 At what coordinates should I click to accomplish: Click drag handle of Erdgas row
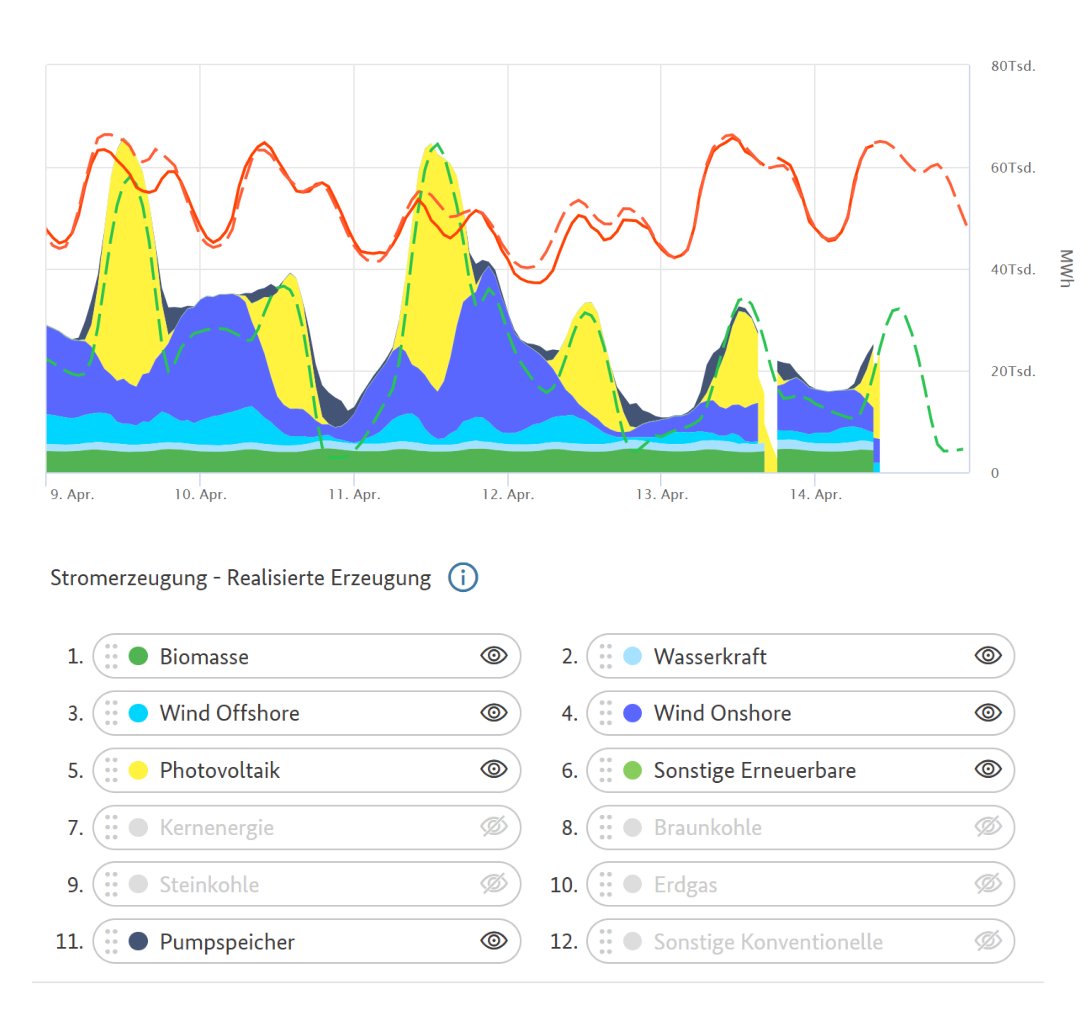[x=606, y=885]
